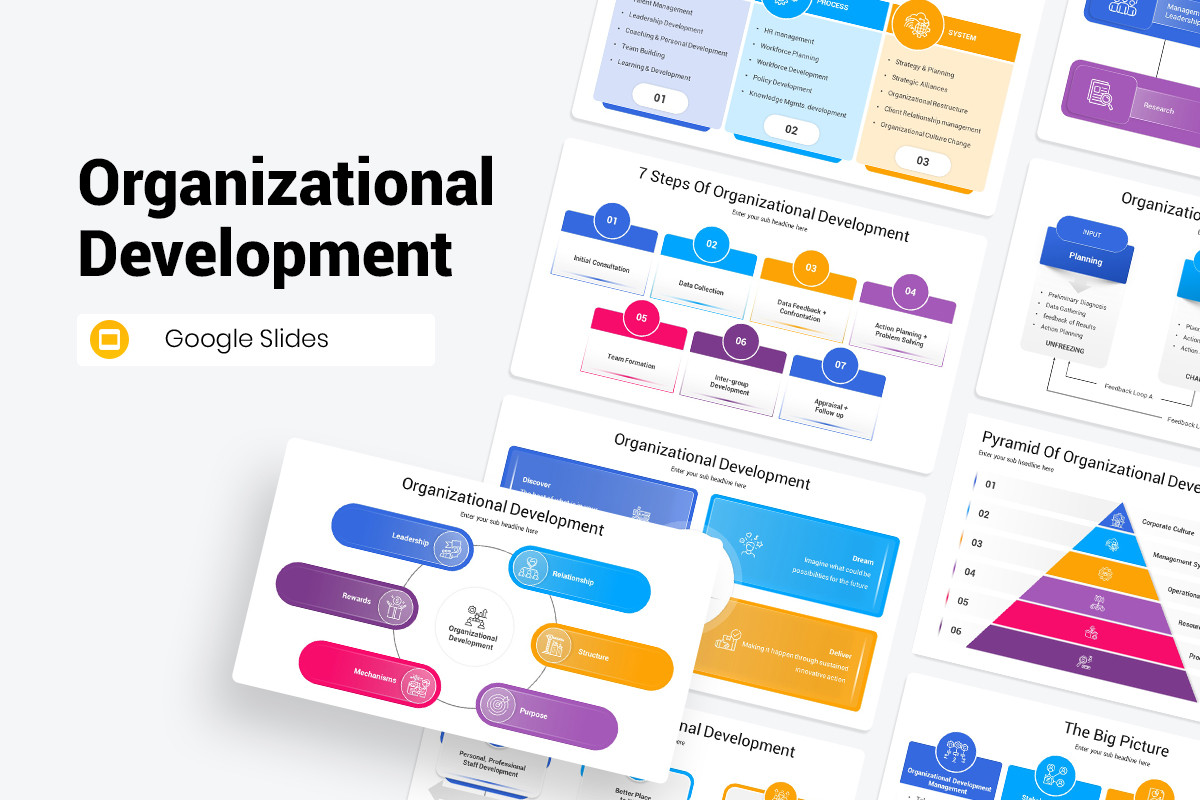Select the Structure building icon on the orange capsule
This screenshot has width=1200, height=800.
(x=554, y=644)
